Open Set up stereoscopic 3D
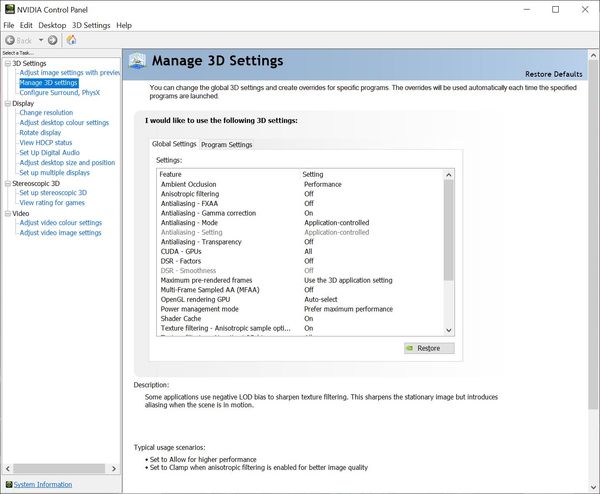600x494 pixels. (53, 192)
